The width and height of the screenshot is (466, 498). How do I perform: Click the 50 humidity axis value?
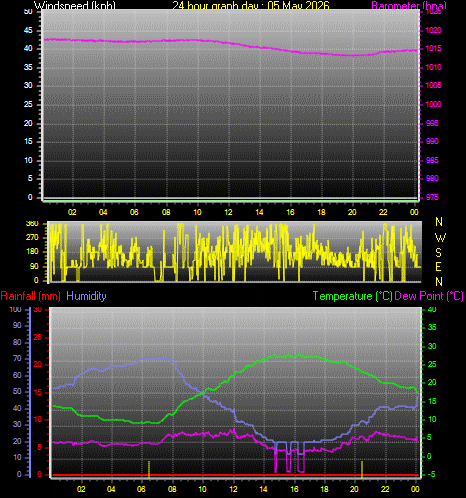pyautogui.click(x=17, y=391)
